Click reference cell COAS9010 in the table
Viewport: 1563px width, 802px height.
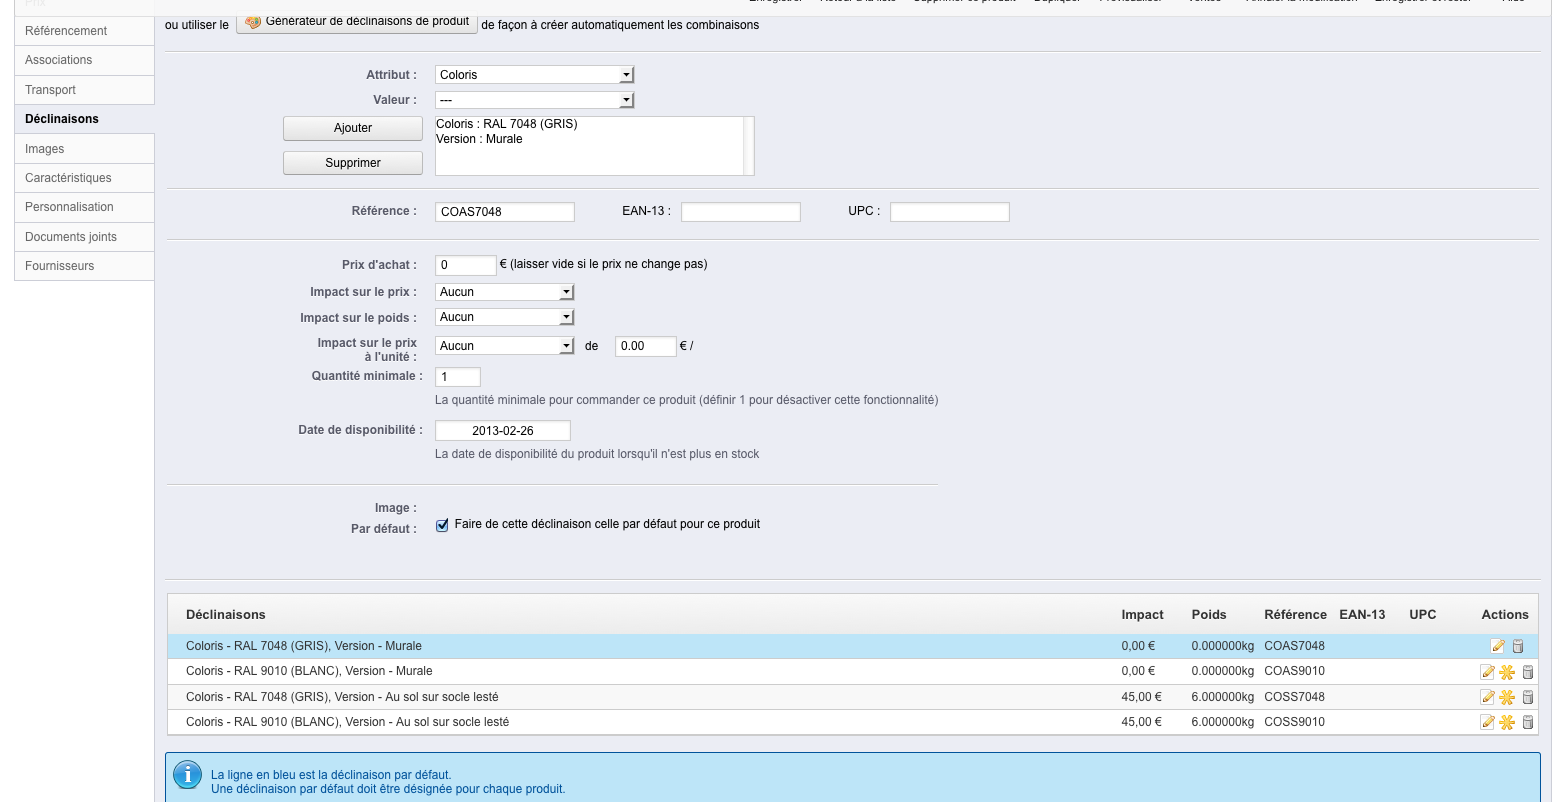[x=1294, y=671]
